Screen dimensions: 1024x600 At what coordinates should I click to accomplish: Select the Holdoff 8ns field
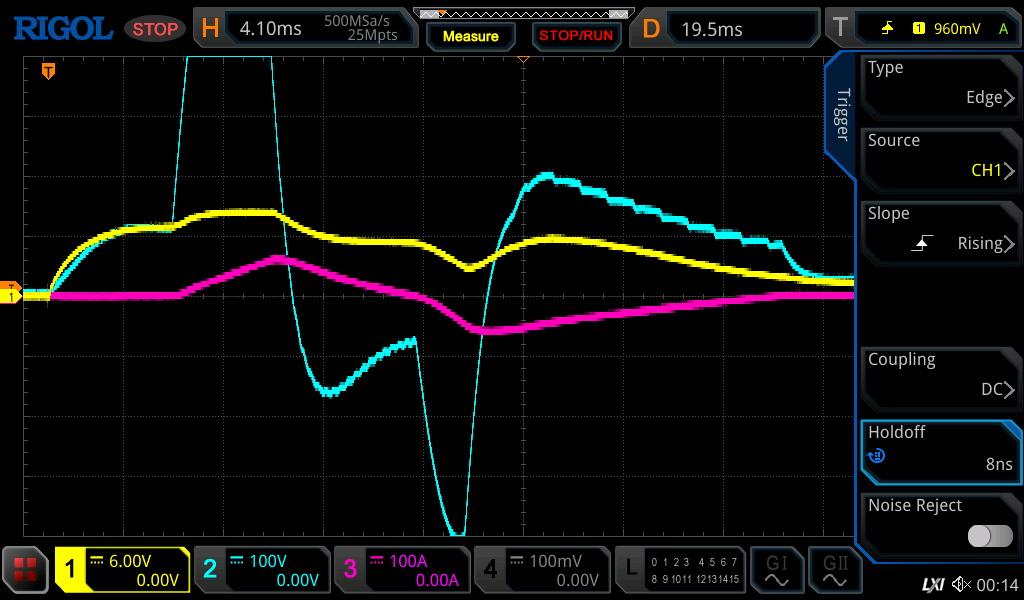(x=940, y=448)
